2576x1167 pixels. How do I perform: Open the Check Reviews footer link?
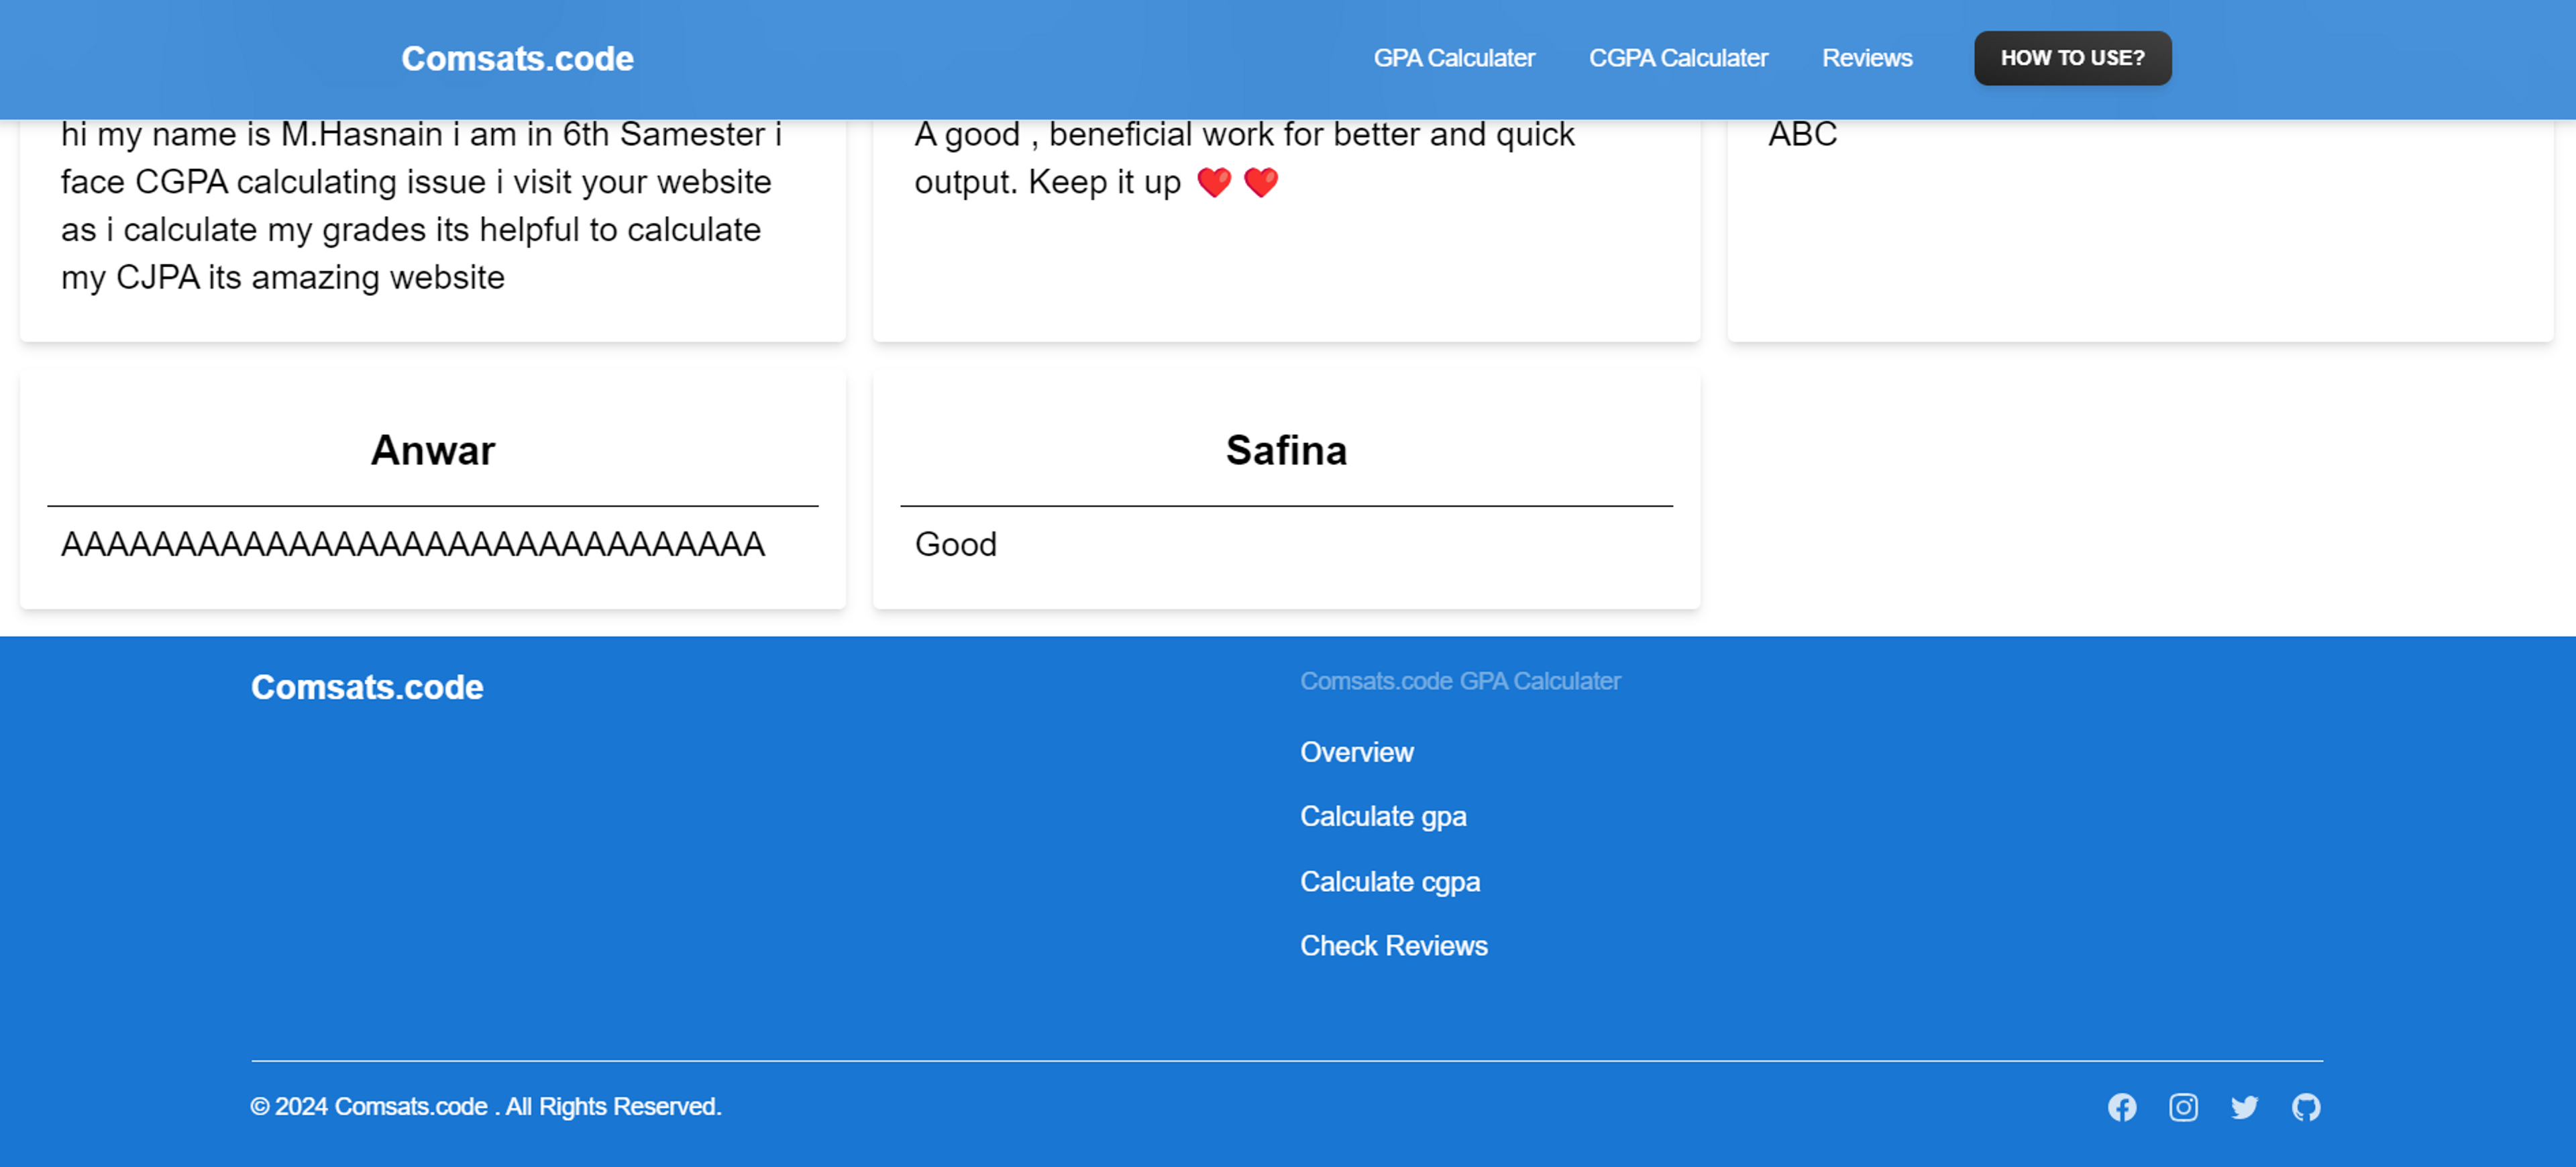tap(1393, 946)
